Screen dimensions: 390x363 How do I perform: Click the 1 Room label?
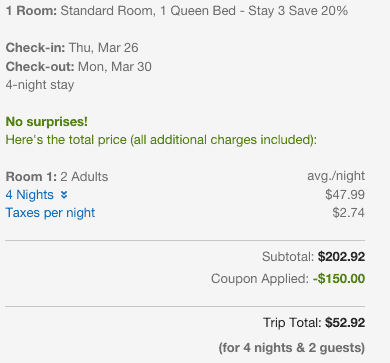[31, 11]
